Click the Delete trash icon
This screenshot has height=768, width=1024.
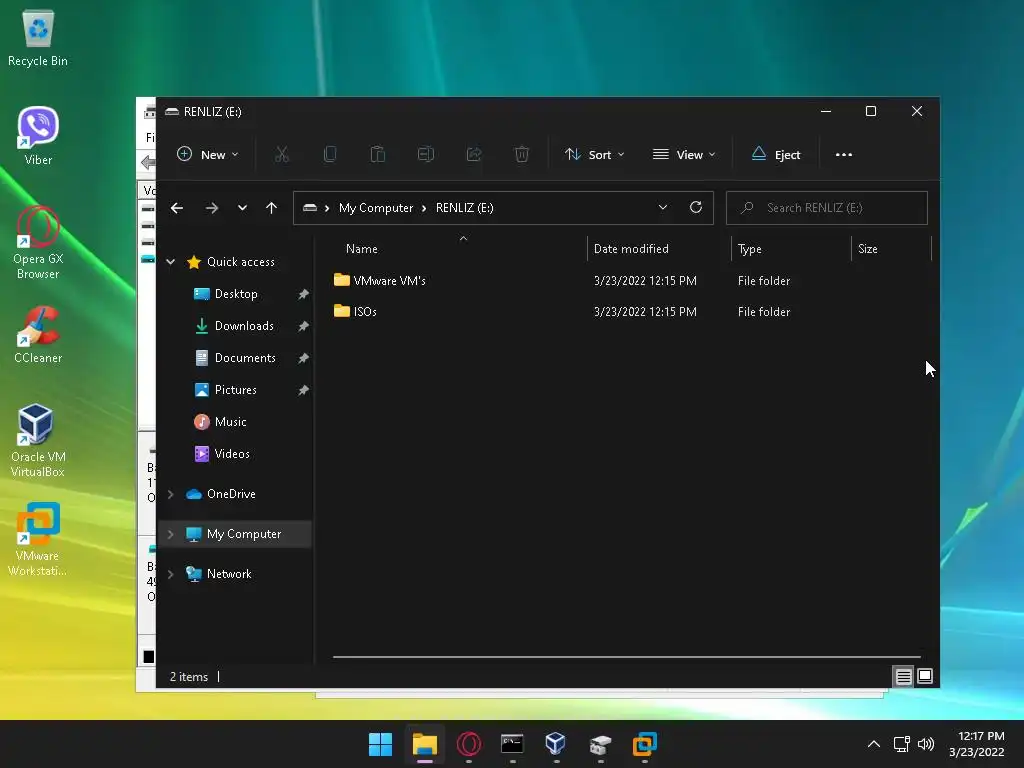pos(522,155)
